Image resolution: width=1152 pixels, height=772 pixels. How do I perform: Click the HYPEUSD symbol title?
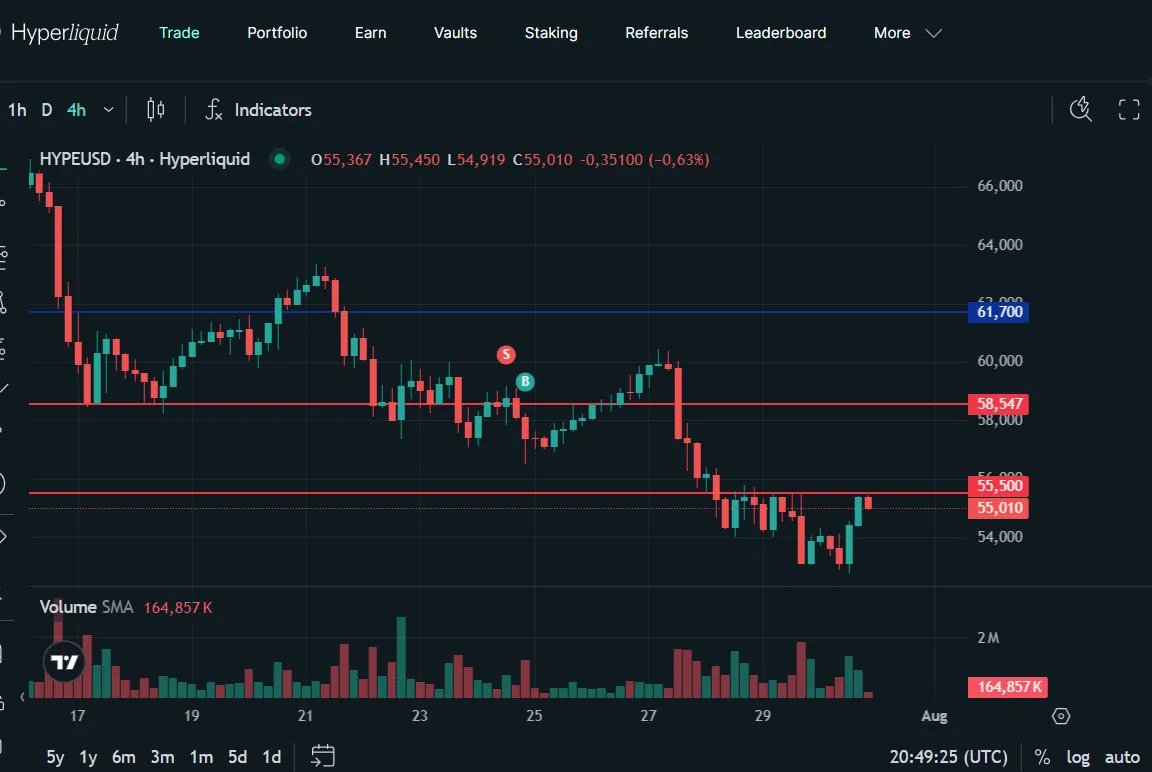[145, 159]
